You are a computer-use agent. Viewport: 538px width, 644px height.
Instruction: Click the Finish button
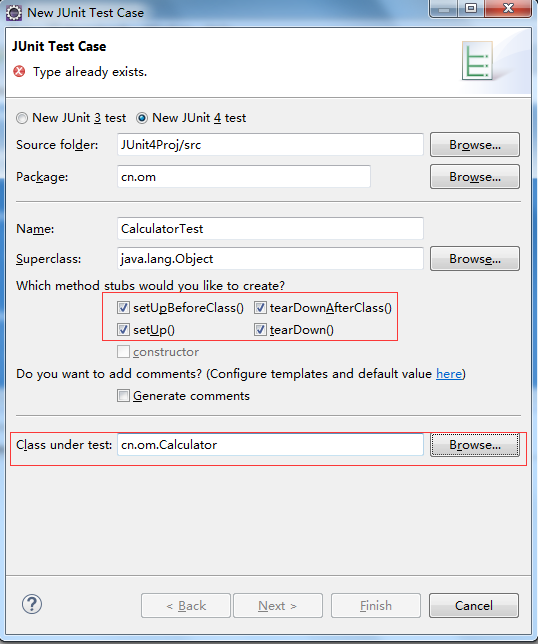[x=376, y=605]
